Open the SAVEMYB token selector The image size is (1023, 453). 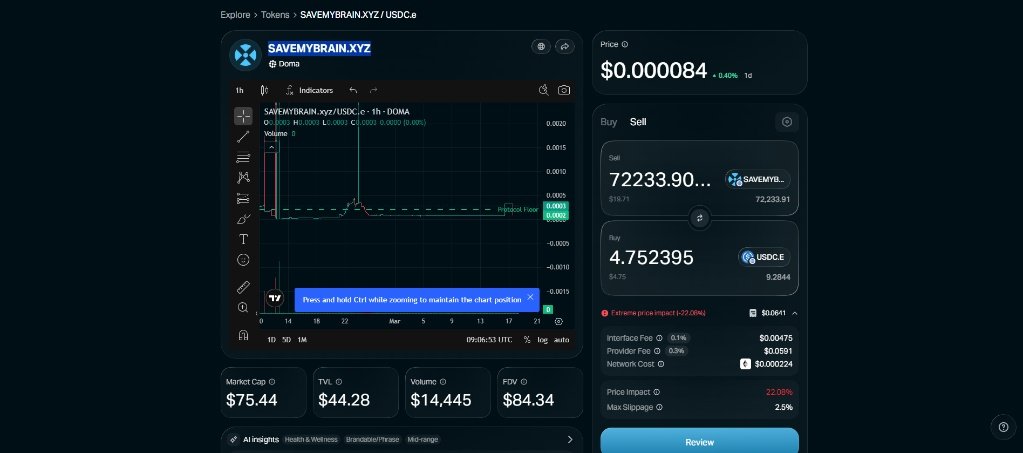(757, 179)
